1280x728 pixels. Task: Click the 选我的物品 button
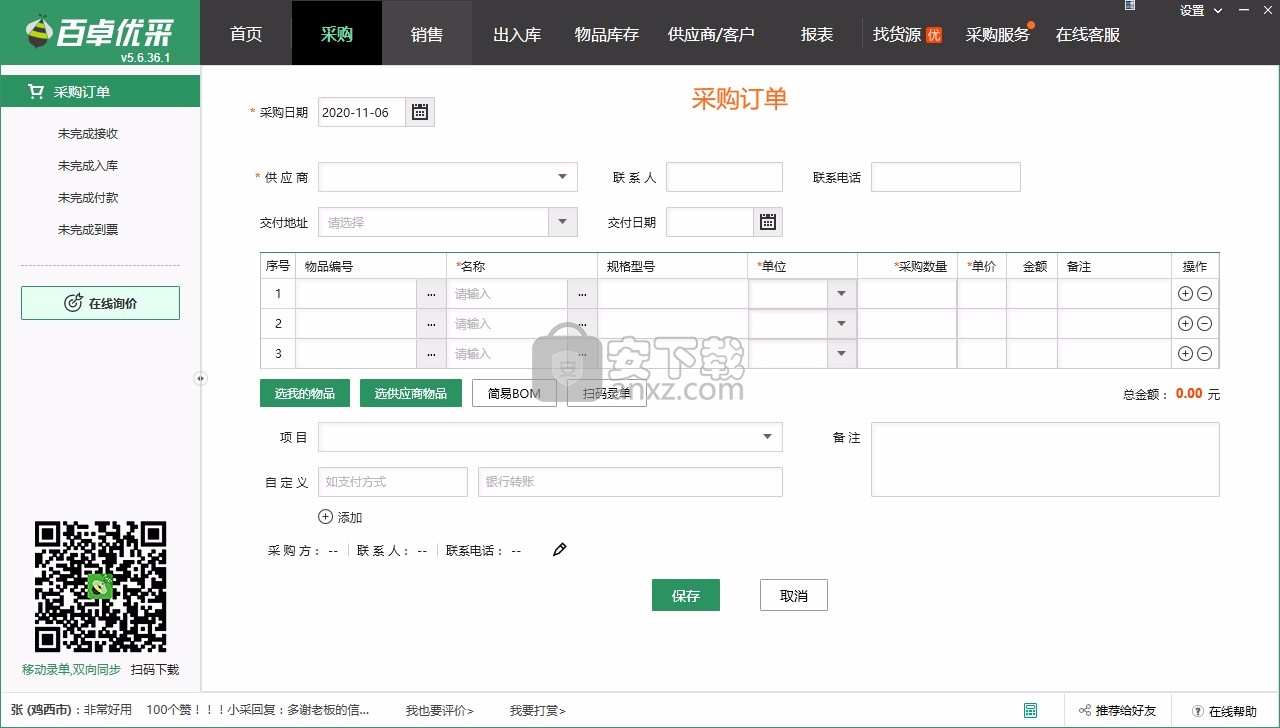(x=305, y=393)
